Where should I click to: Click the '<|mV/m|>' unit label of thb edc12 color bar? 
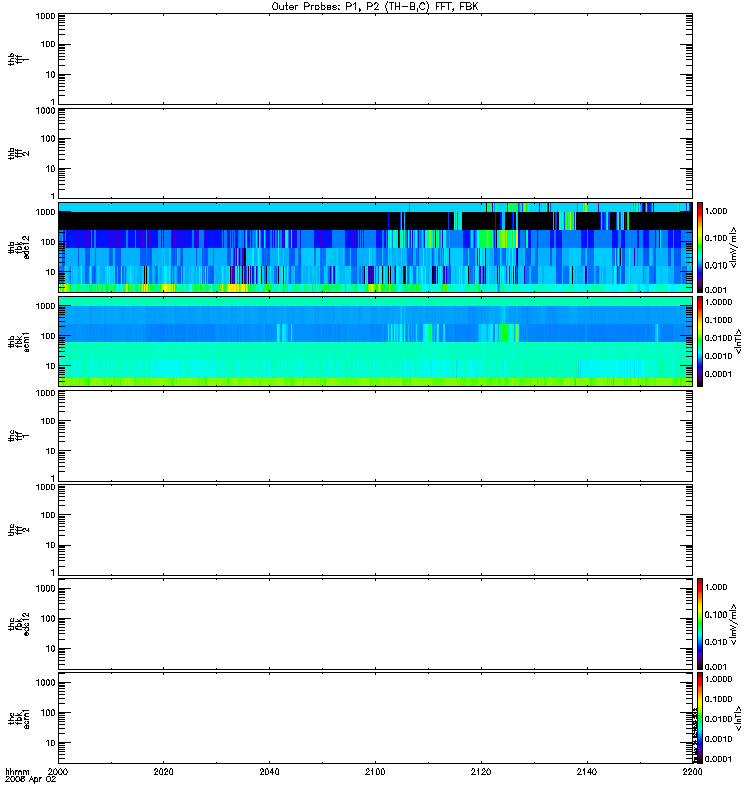pyautogui.click(x=733, y=247)
